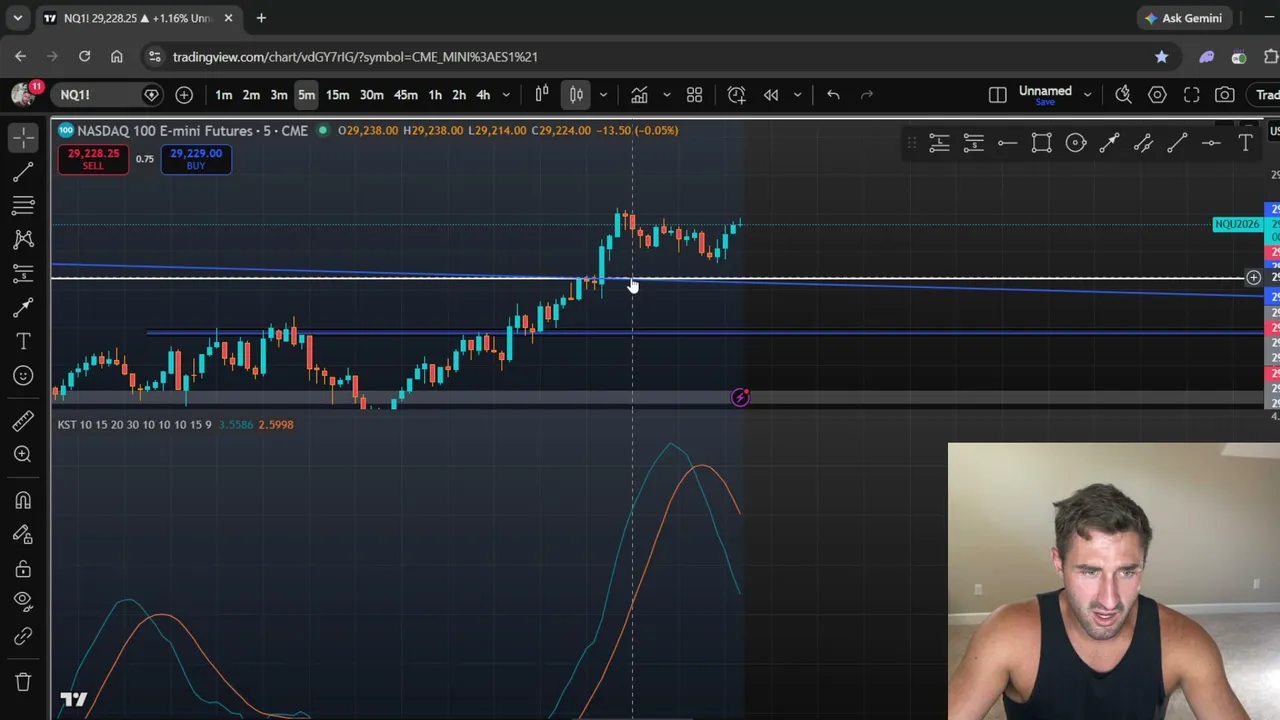Select the trend line drawing tool
This screenshot has height=720, width=1280.
tap(23, 172)
